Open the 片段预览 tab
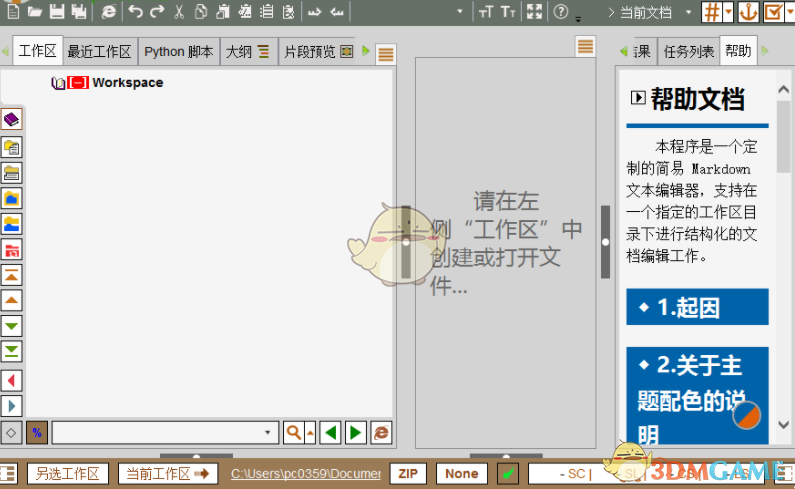795x489 pixels. coord(318,51)
